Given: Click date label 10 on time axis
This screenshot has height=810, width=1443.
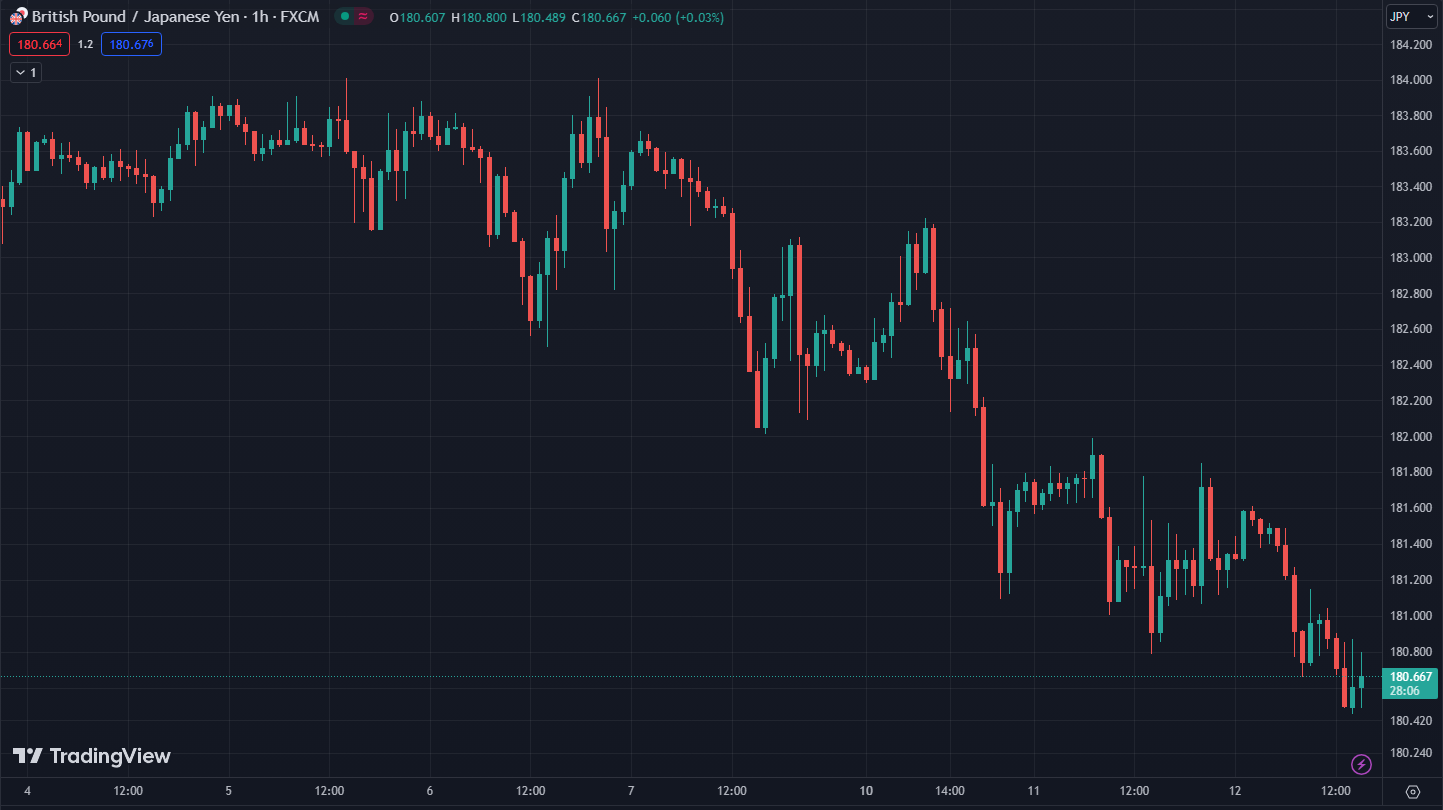Looking at the screenshot, I should tap(865, 791).
